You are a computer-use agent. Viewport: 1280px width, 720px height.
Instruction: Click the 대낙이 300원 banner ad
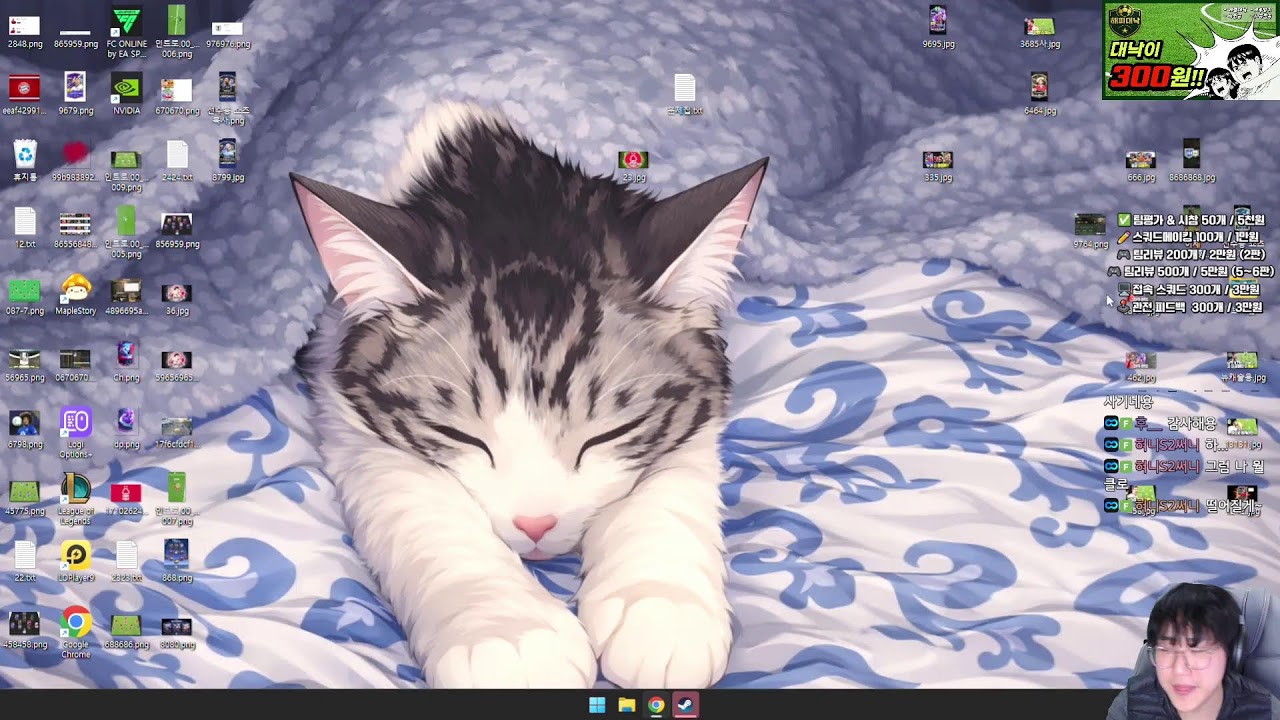pos(1190,50)
